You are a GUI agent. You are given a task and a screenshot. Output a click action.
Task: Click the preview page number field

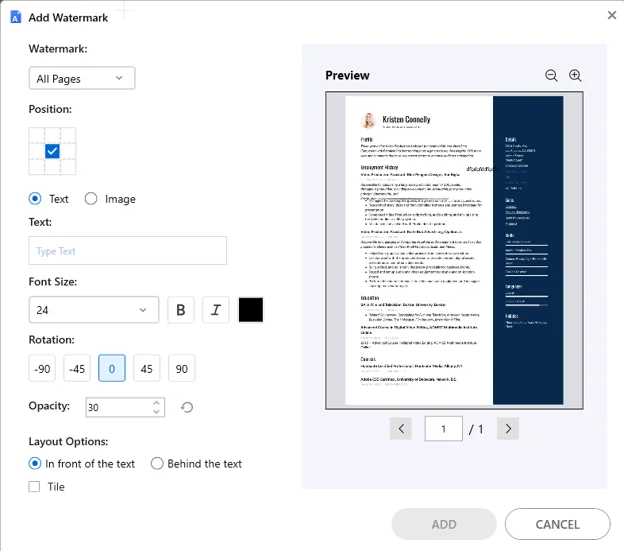(444, 428)
